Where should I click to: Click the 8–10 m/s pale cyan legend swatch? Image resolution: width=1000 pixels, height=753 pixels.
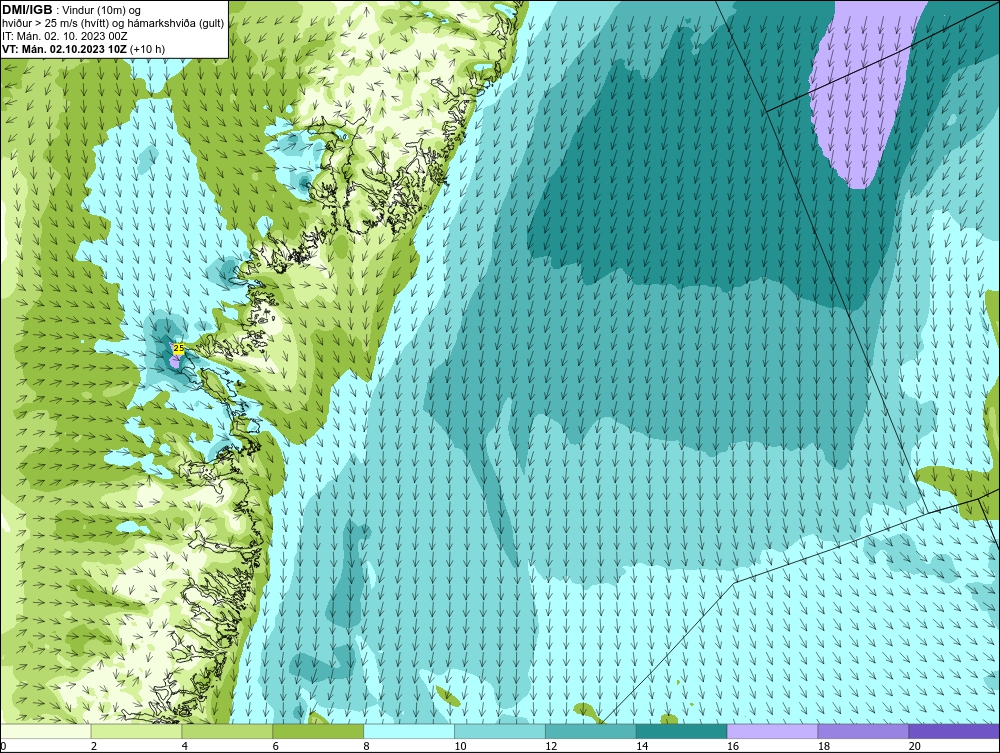point(409,731)
